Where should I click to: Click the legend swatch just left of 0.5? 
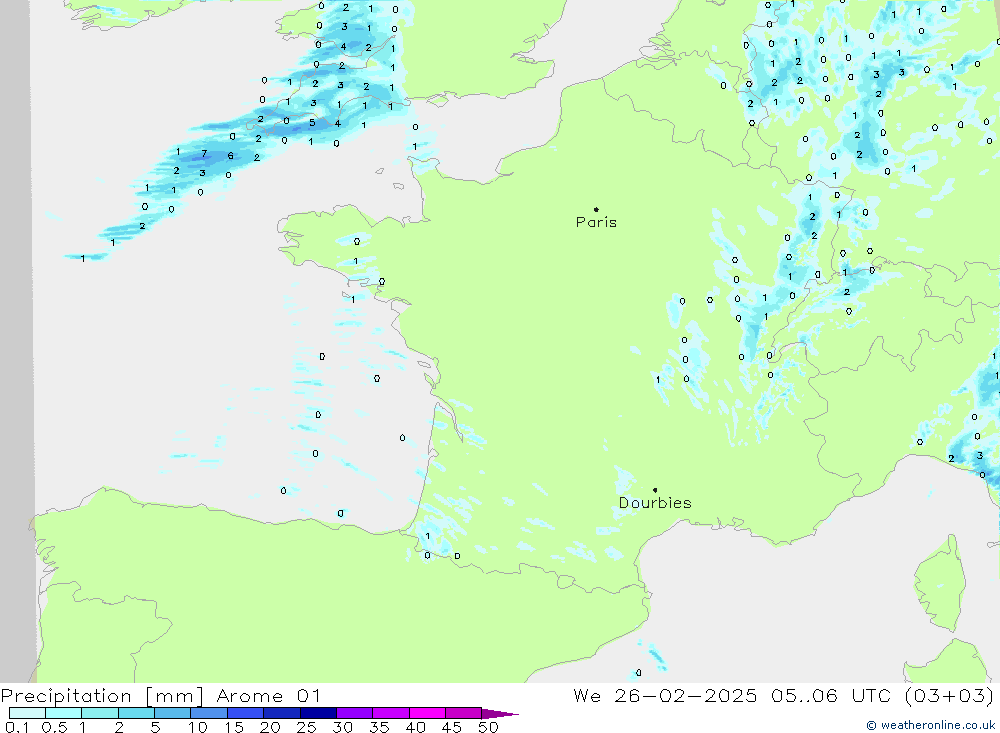pos(27,713)
